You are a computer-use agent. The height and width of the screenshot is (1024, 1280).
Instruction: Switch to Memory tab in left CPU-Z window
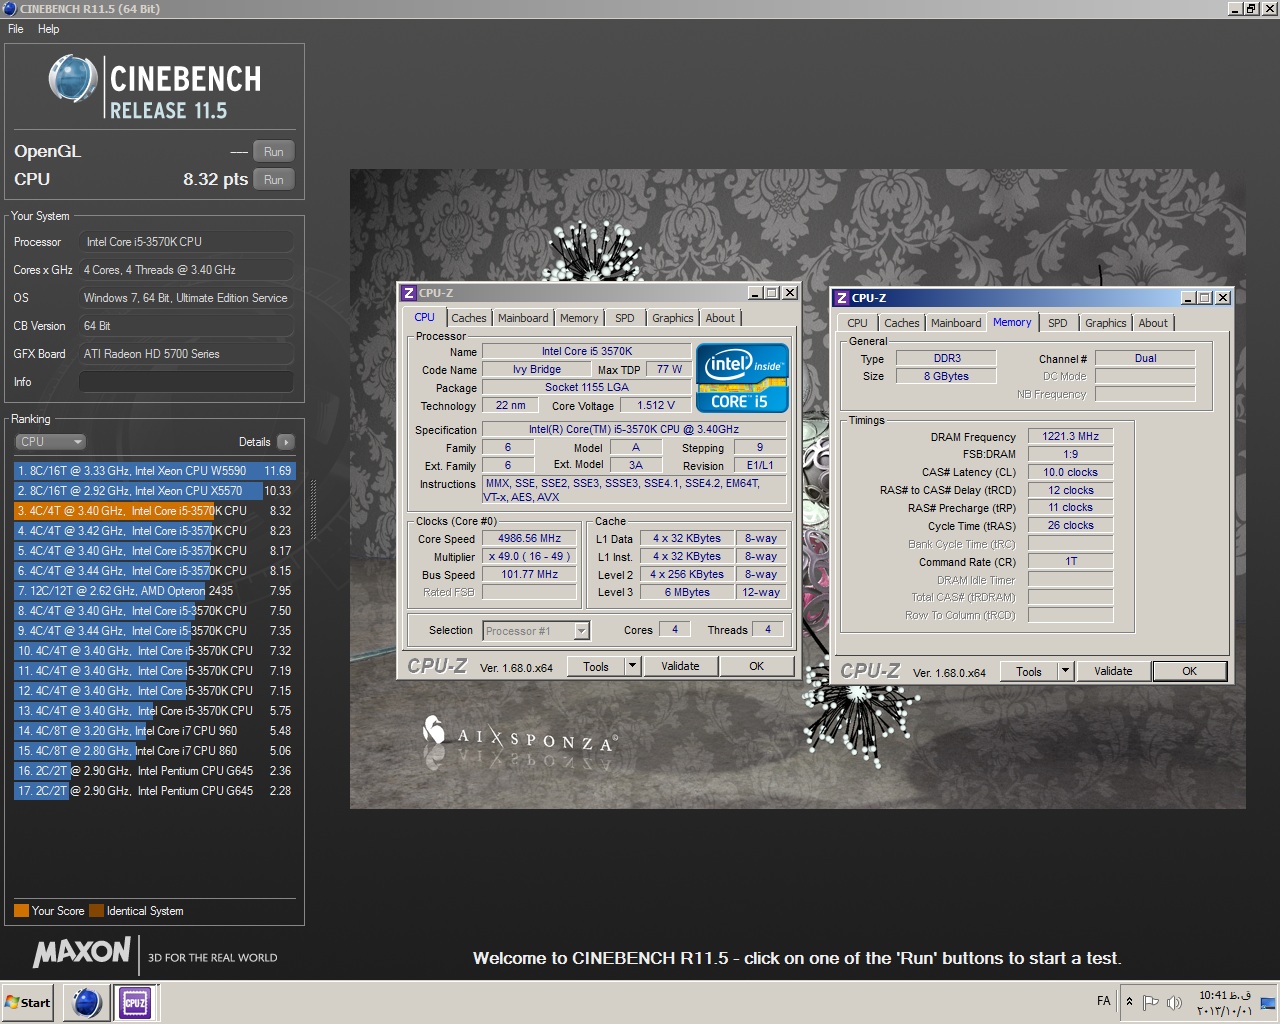pos(579,318)
